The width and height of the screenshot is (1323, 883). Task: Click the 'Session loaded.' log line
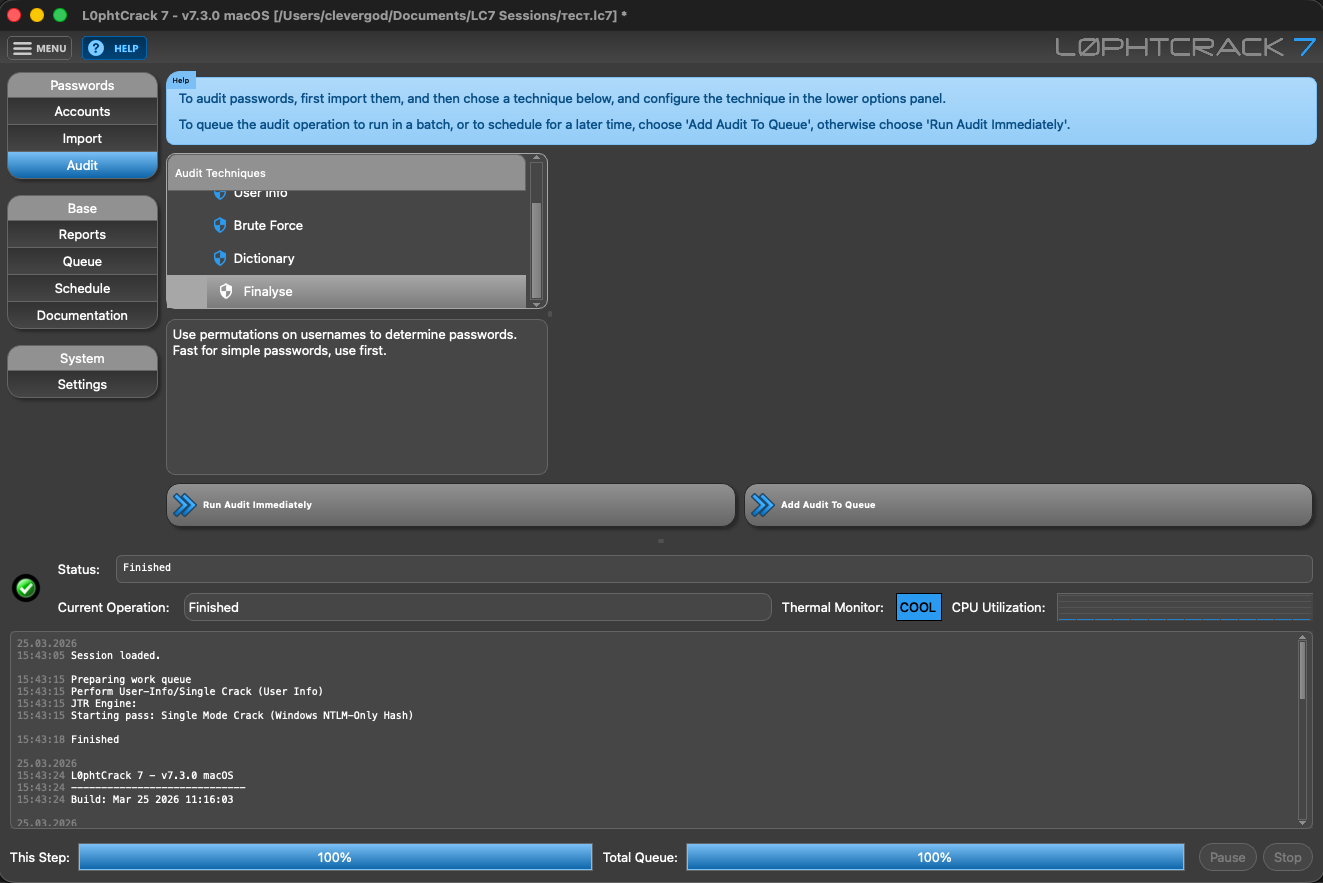pyautogui.click(x=115, y=656)
